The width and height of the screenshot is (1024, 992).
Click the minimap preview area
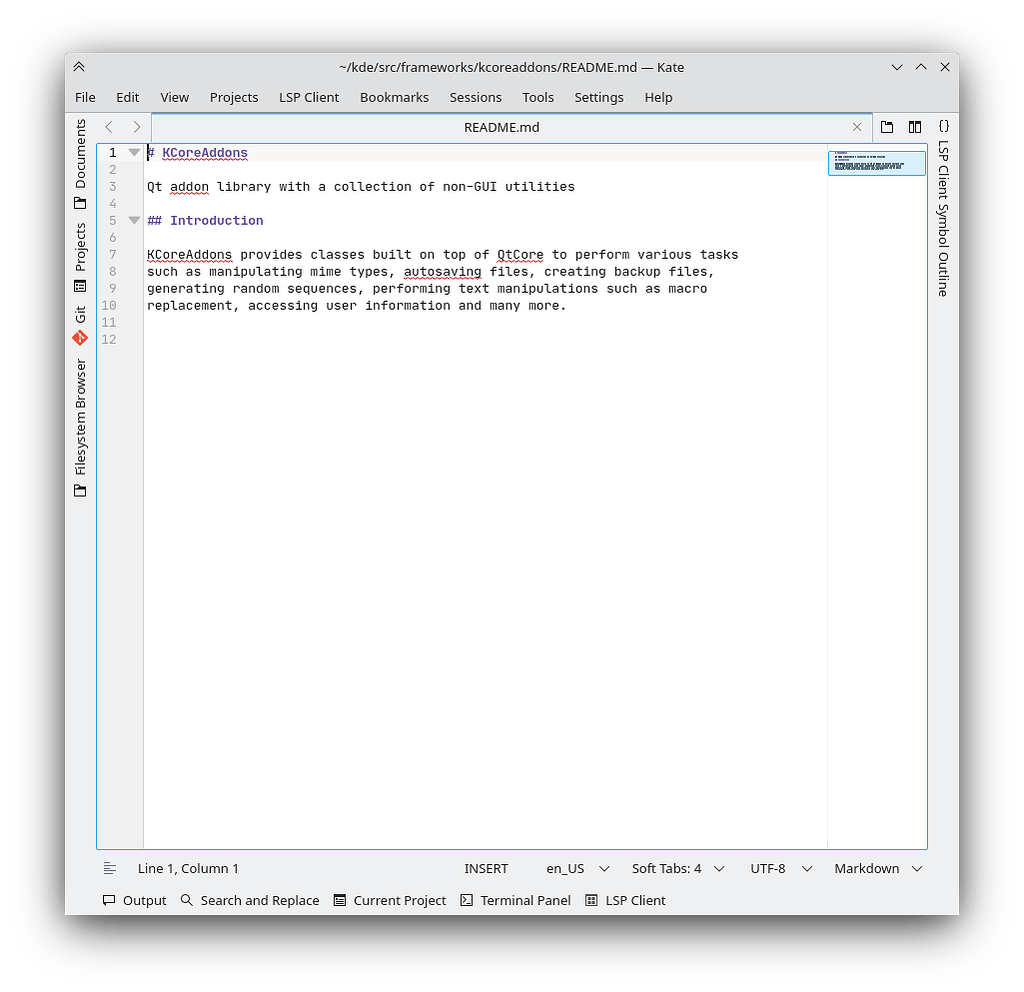[x=876, y=163]
